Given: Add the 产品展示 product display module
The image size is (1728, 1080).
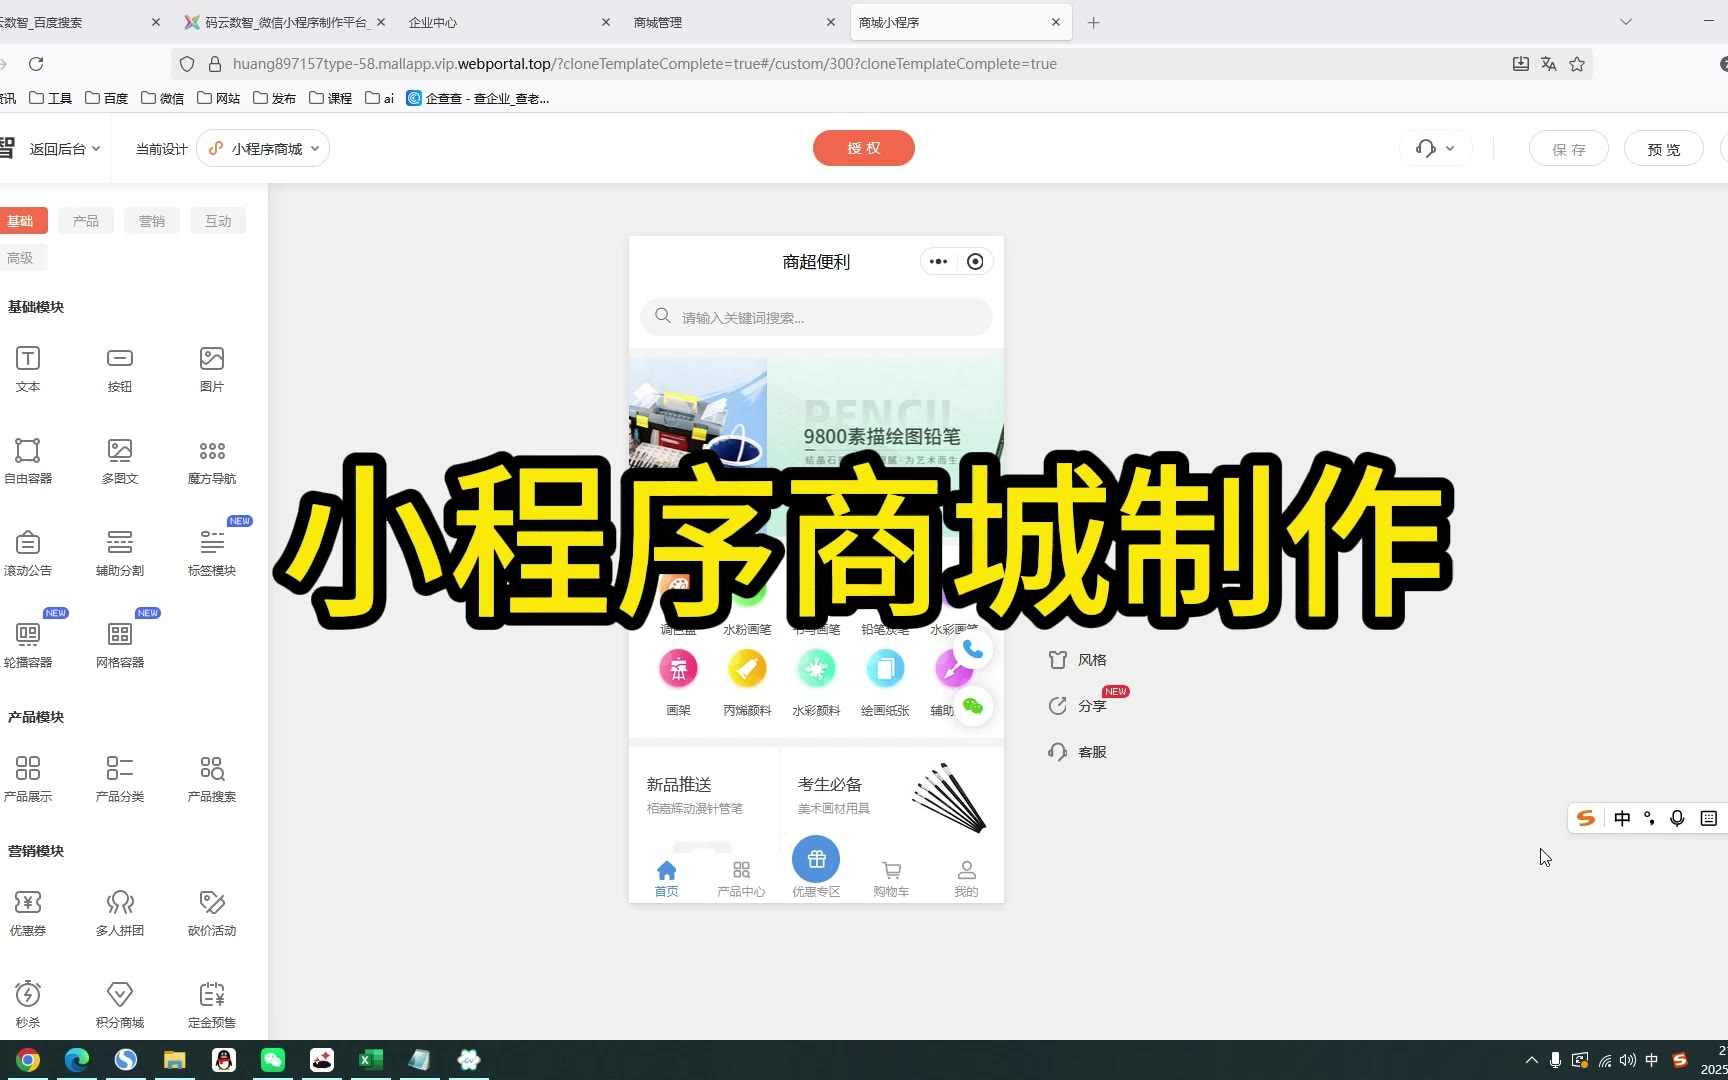Looking at the screenshot, I should 28,779.
